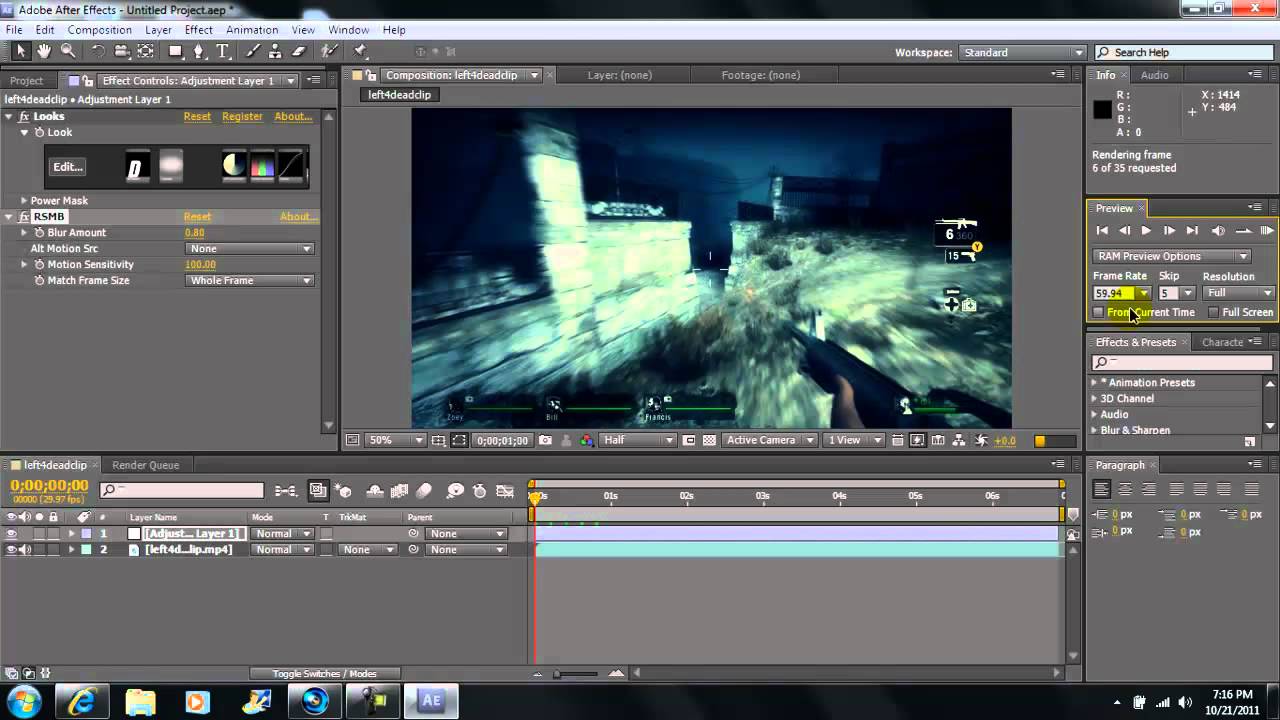Select the Brush tool
This screenshot has height=720, width=1280.
(x=254, y=51)
